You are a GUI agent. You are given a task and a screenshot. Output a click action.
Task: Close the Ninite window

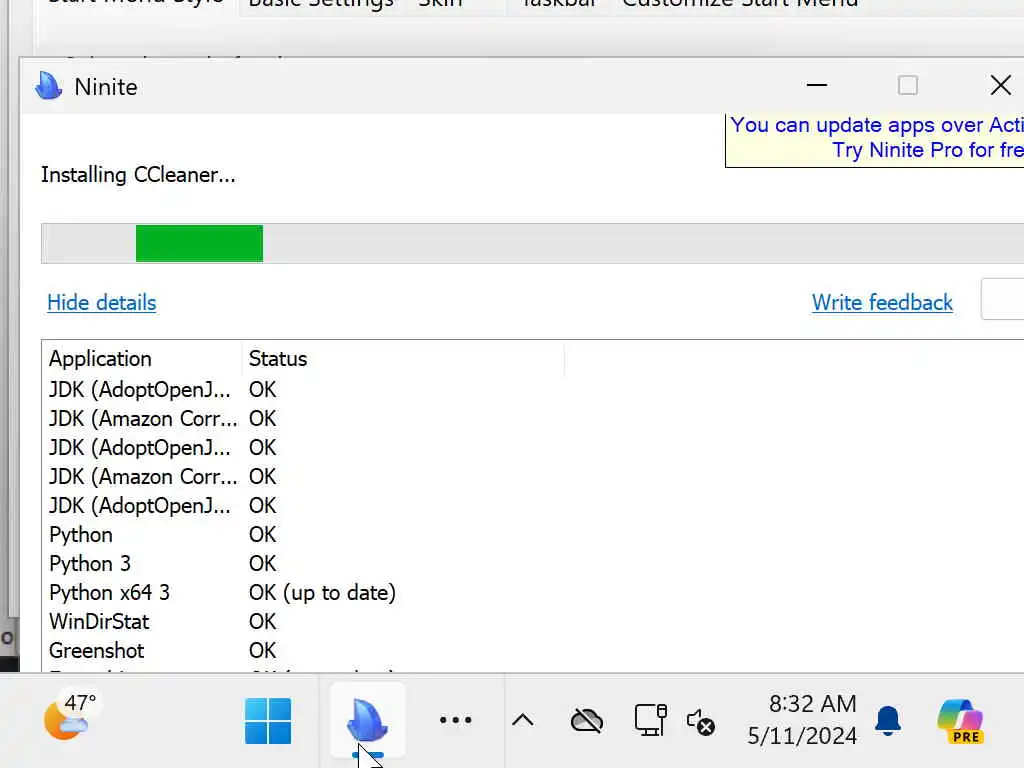point(1000,86)
